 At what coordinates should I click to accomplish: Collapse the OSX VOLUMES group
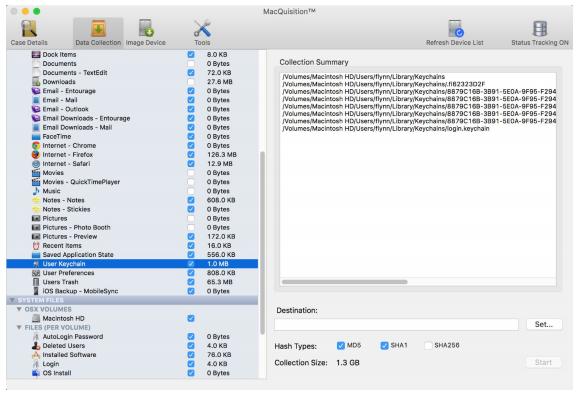click(x=19, y=309)
